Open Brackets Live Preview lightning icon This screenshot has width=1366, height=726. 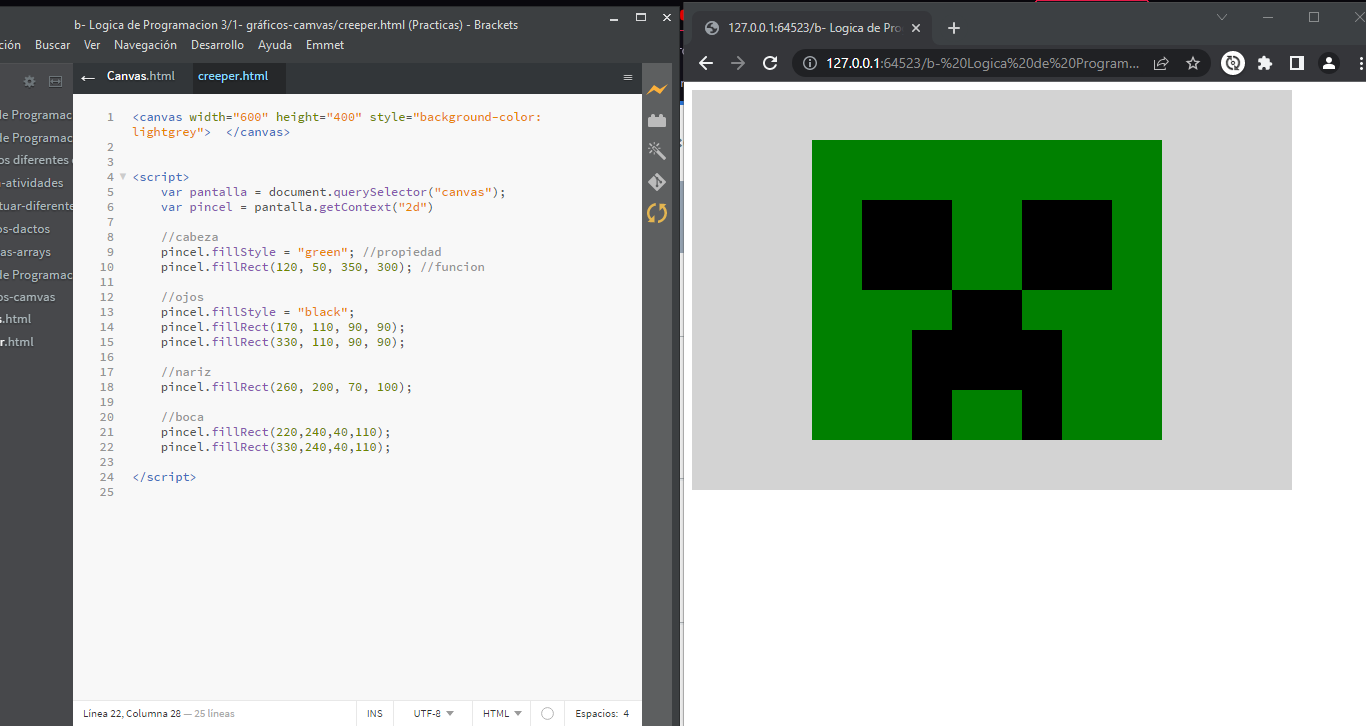pyautogui.click(x=656, y=90)
